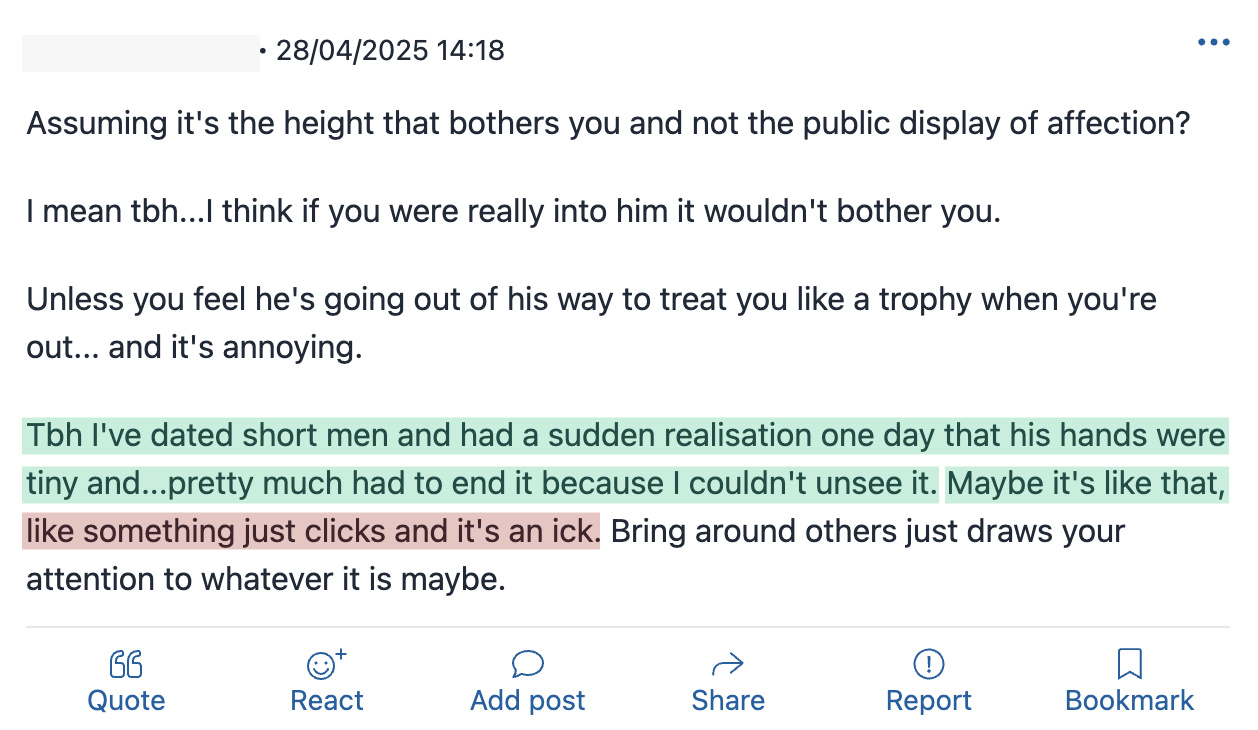1258x730 pixels.
Task: Select the React text label
Action: point(327,701)
